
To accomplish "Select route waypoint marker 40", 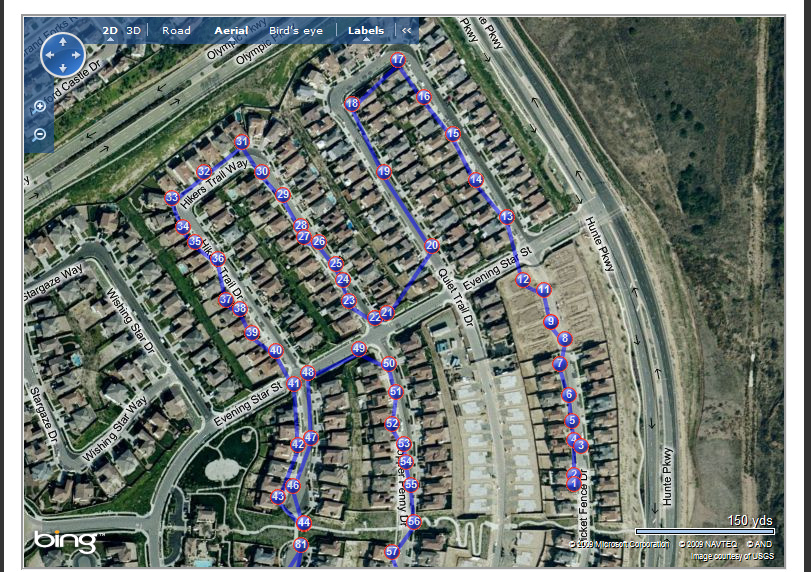I will 276,351.
